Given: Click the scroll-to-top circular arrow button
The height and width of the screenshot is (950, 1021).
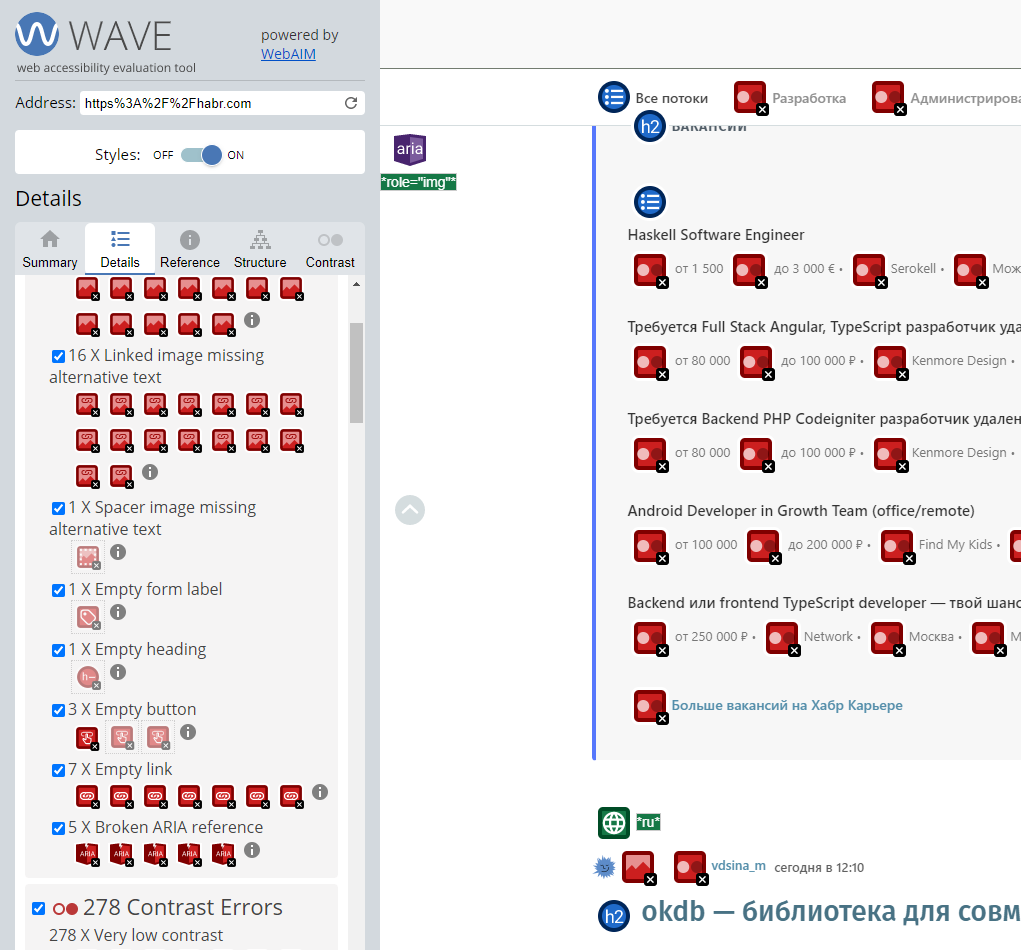Looking at the screenshot, I should tap(410, 510).
